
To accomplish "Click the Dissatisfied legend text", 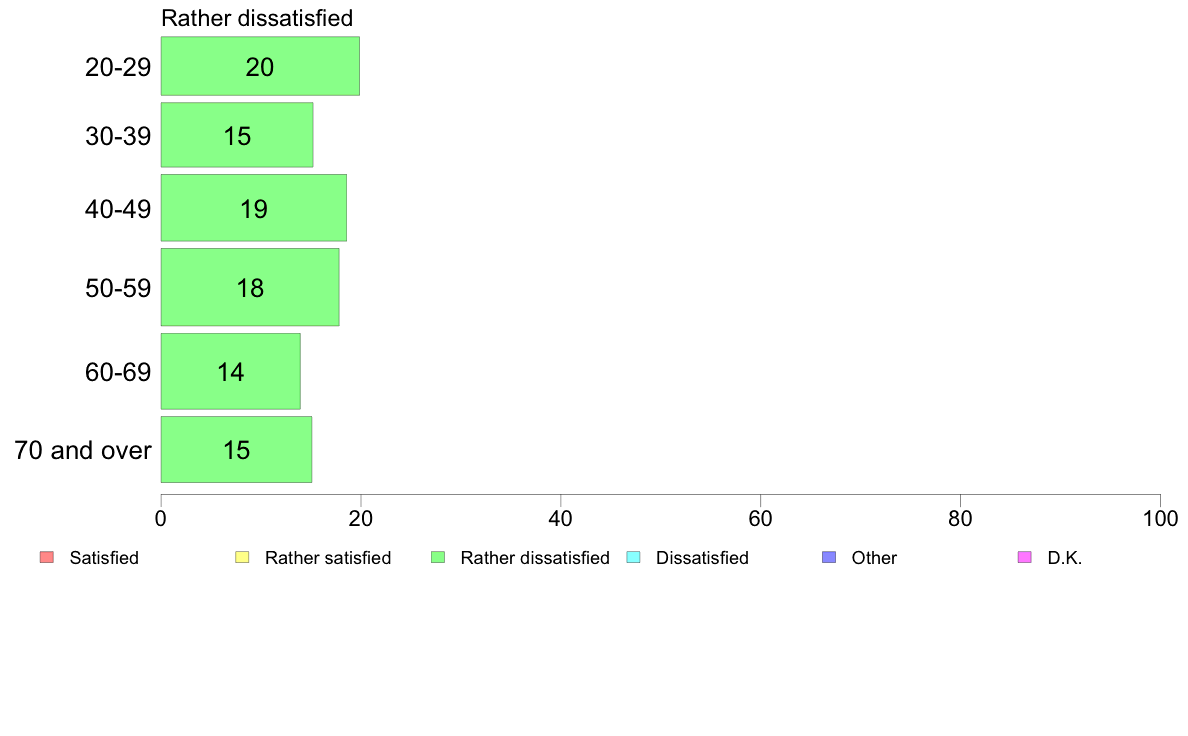I will [702, 558].
